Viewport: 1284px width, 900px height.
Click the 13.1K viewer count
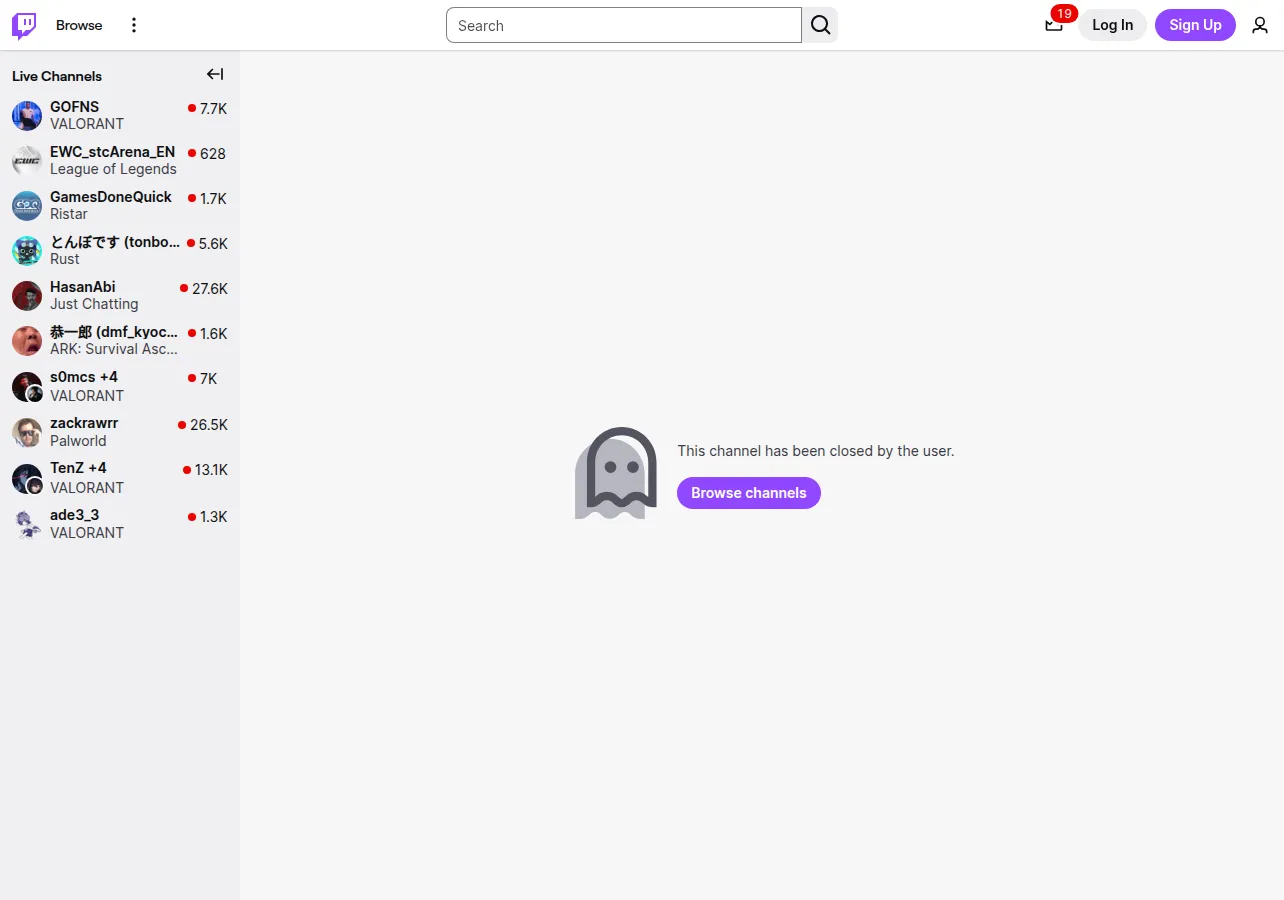[211, 470]
